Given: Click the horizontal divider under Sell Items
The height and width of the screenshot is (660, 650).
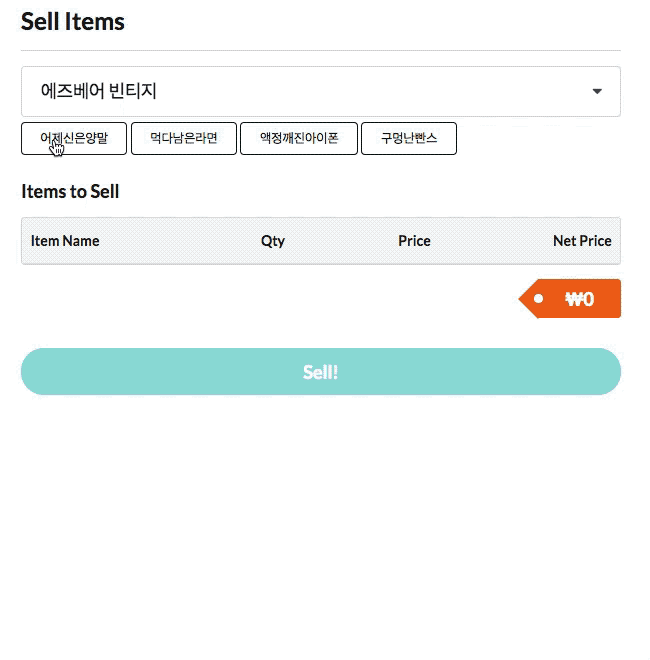Looking at the screenshot, I should (320, 50).
